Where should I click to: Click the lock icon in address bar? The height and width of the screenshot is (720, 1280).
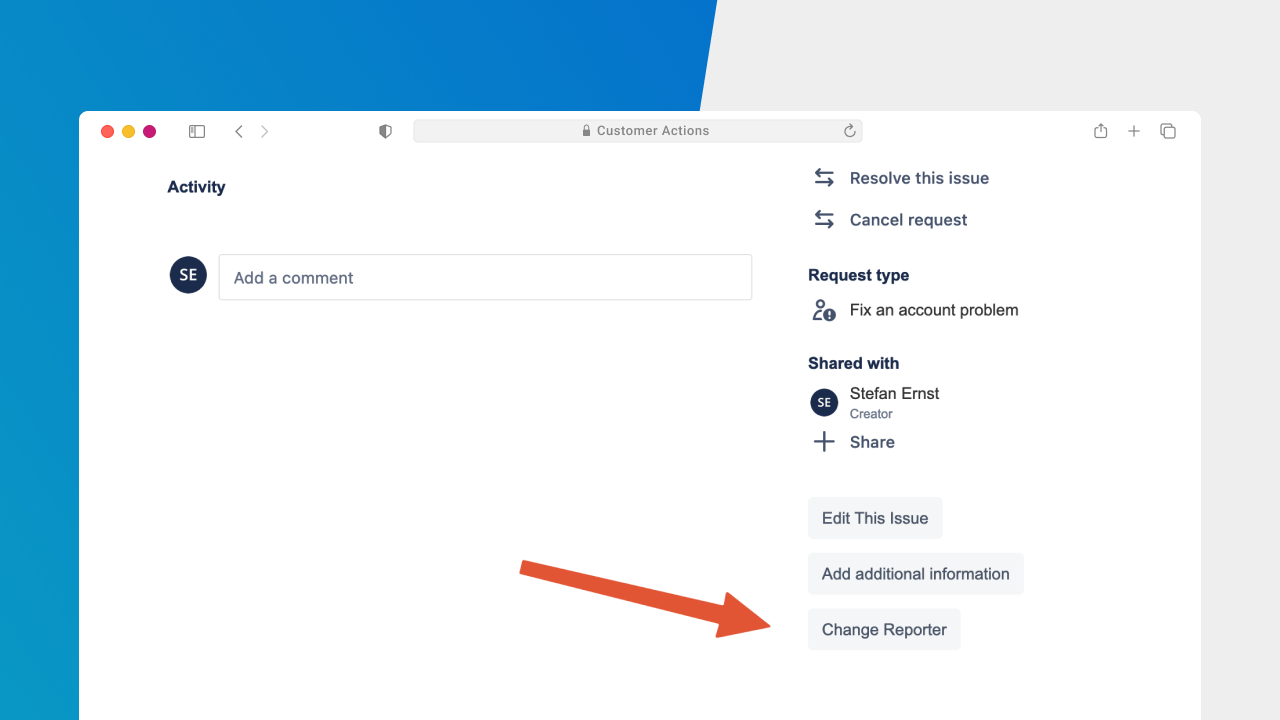pyautogui.click(x=587, y=131)
